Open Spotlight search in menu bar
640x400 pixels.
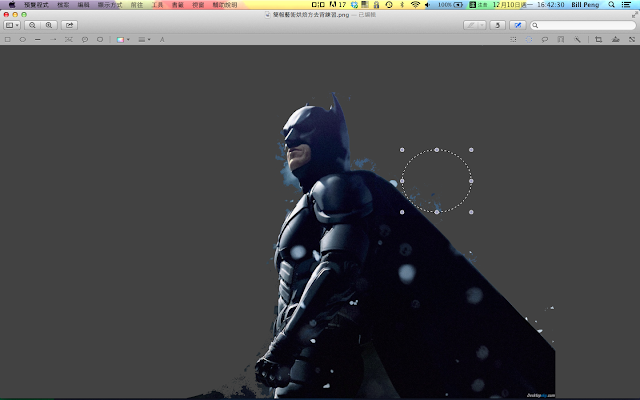pos(611,4)
